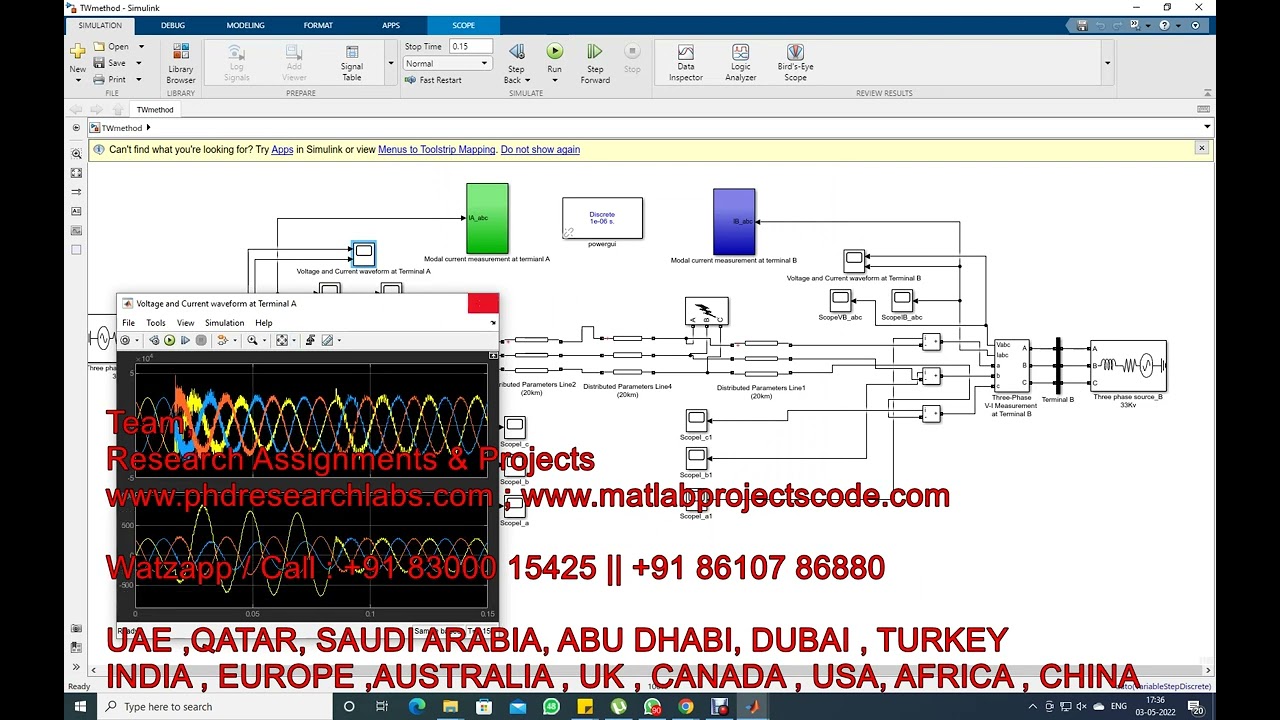Click the ScopeVB_abc block
Viewport: 1280px width, 720px height.
(840, 300)
